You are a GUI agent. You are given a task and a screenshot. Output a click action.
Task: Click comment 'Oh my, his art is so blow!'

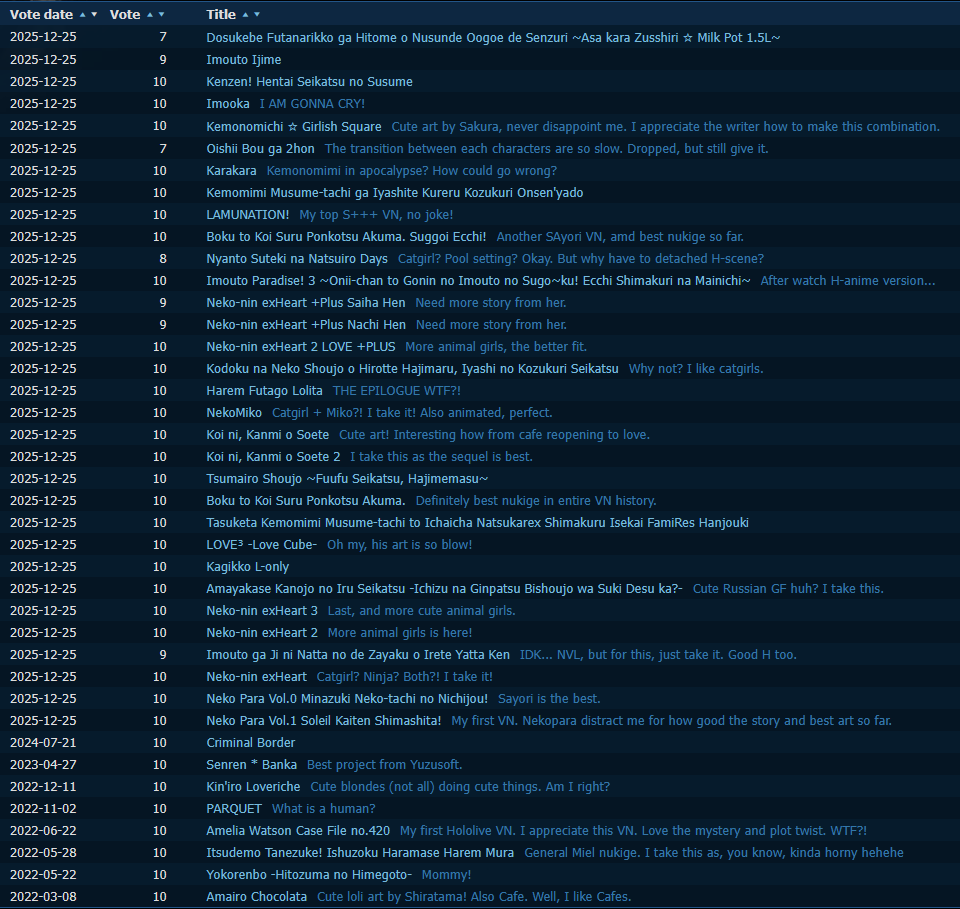[399, 545]
